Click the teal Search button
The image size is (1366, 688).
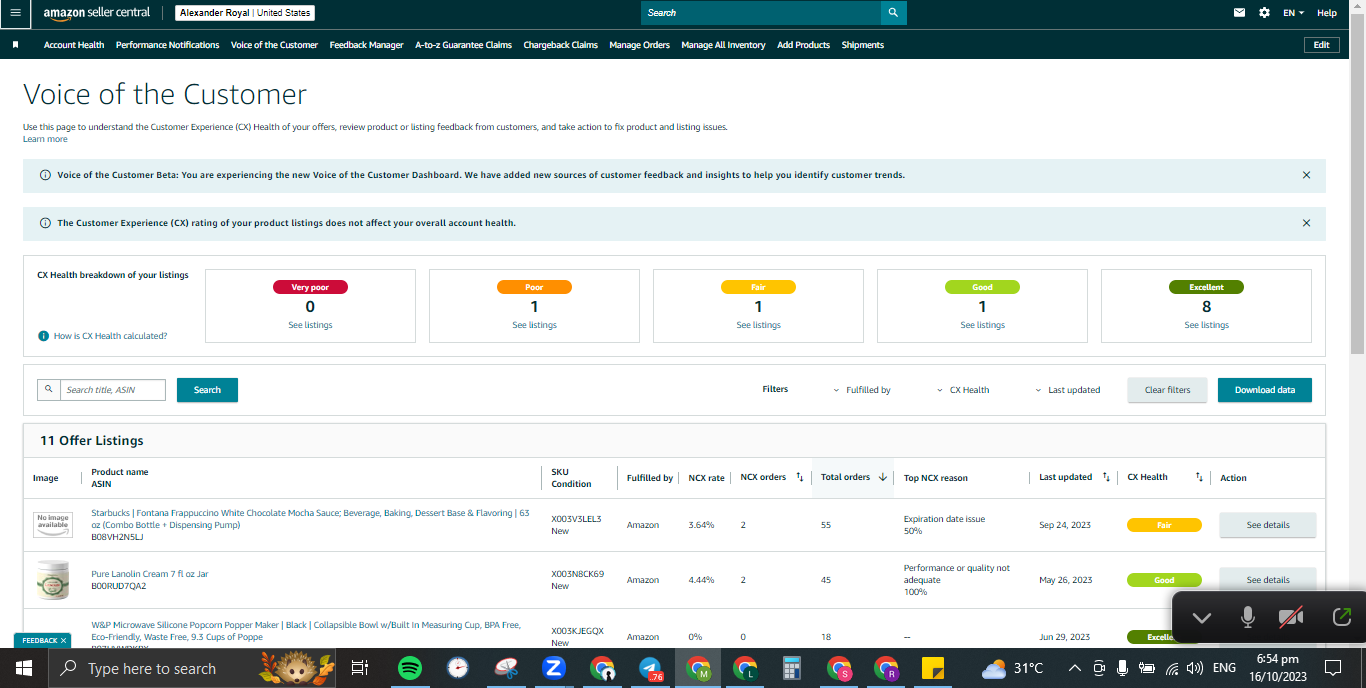207,390
